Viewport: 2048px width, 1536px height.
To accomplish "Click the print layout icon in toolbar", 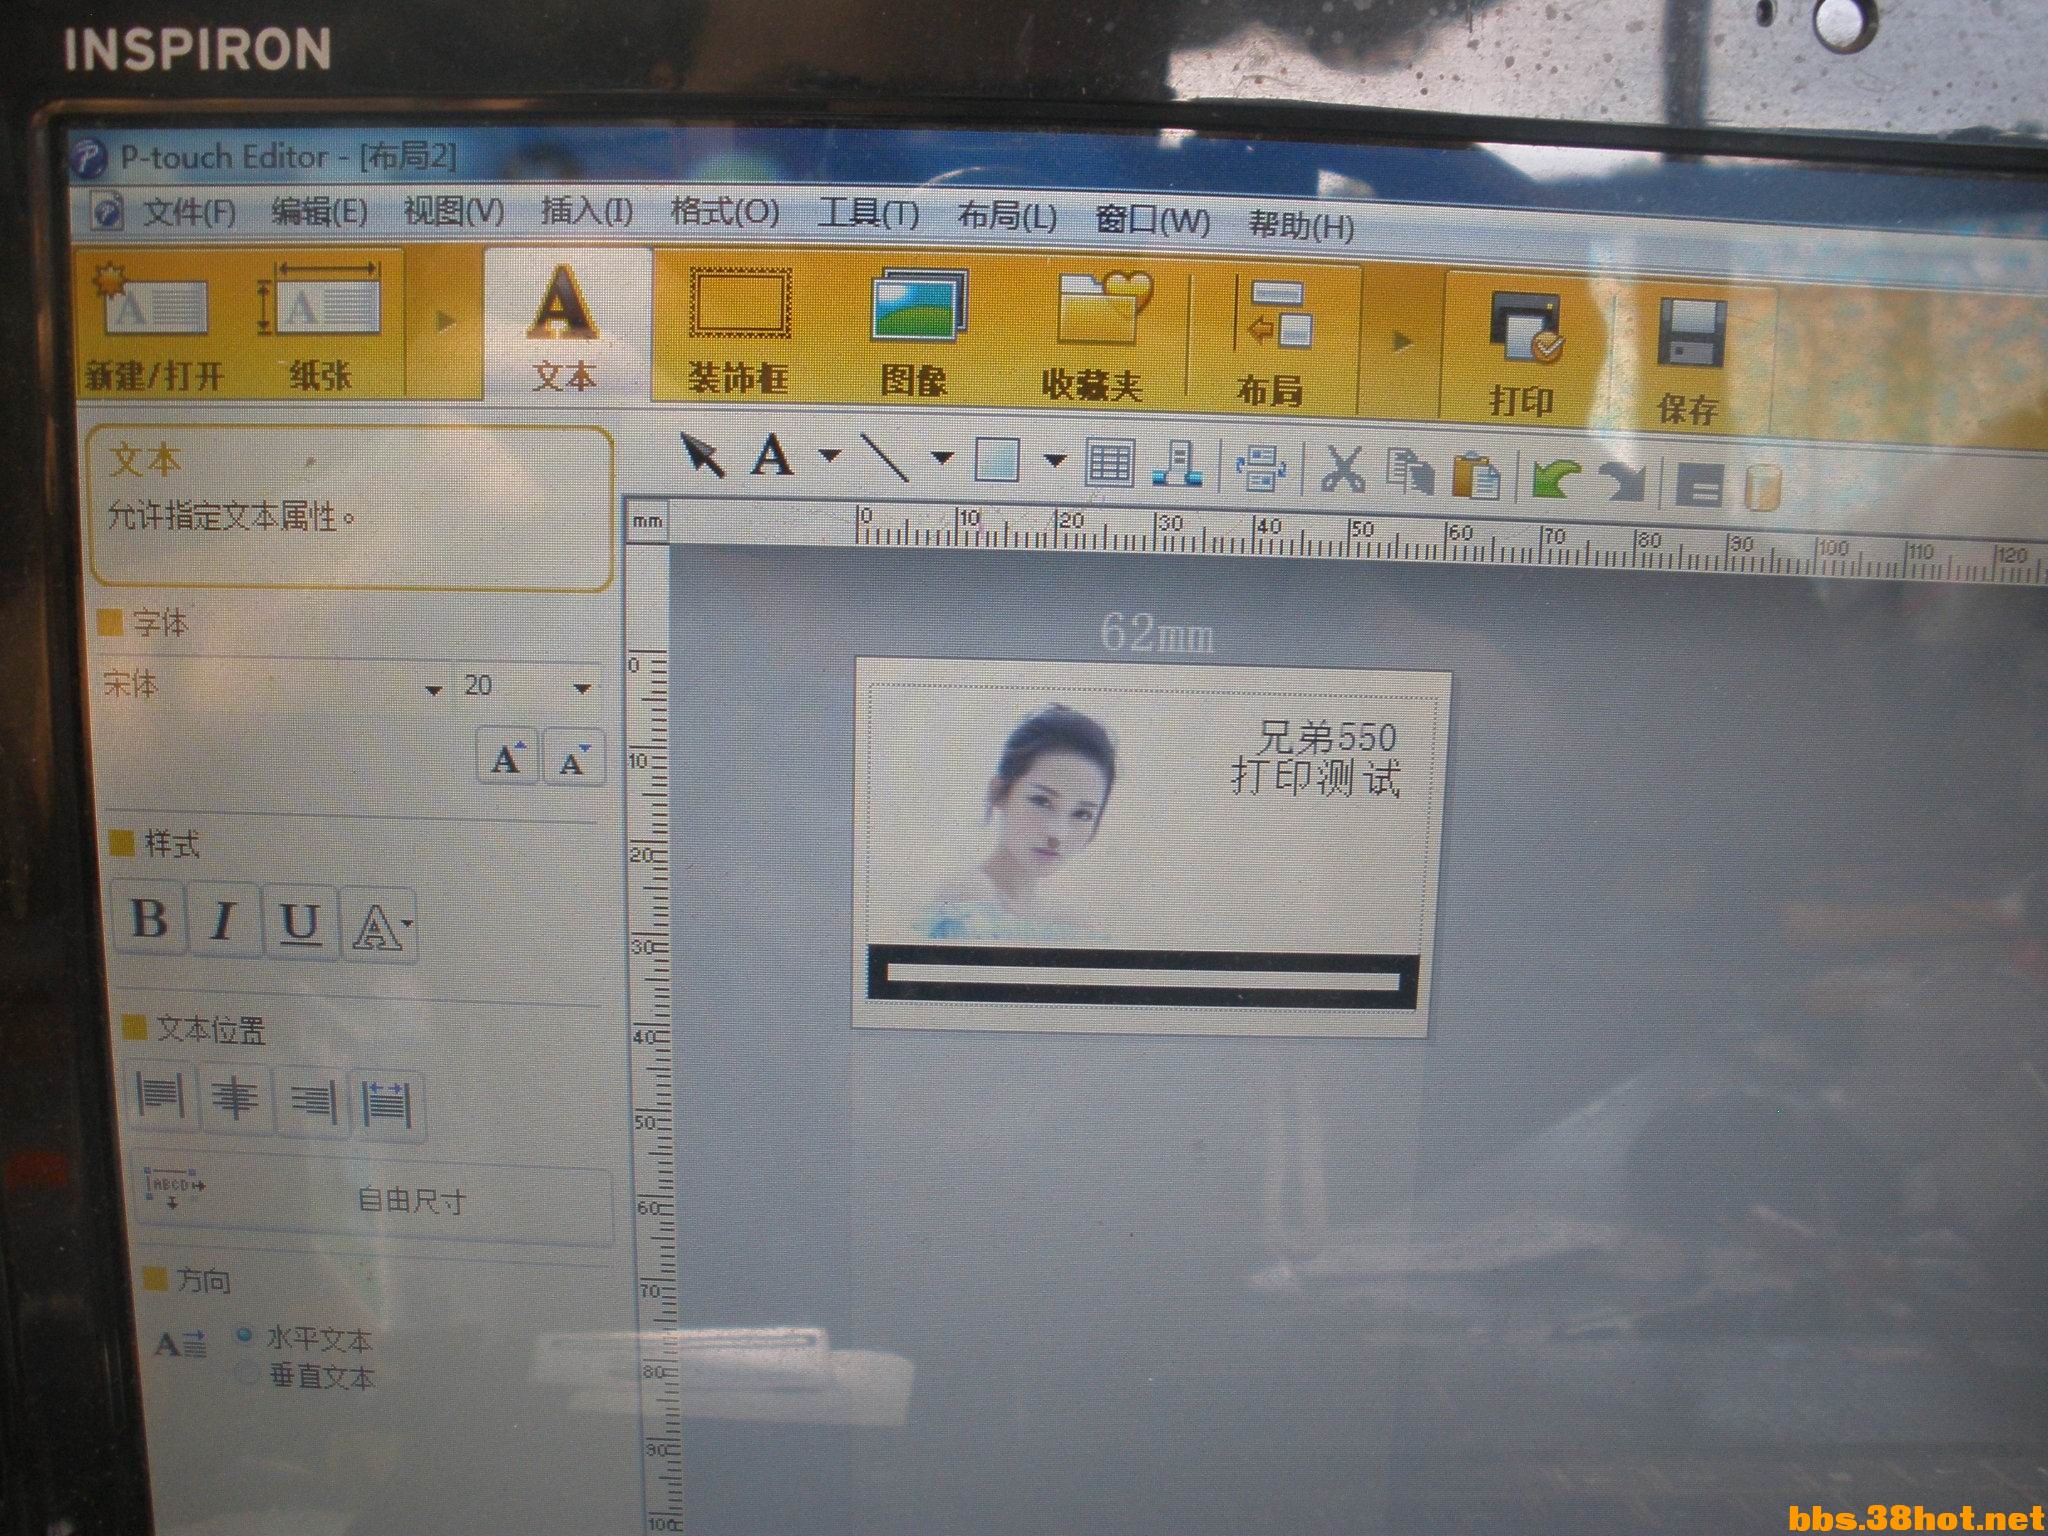I will coord(1261,468).
